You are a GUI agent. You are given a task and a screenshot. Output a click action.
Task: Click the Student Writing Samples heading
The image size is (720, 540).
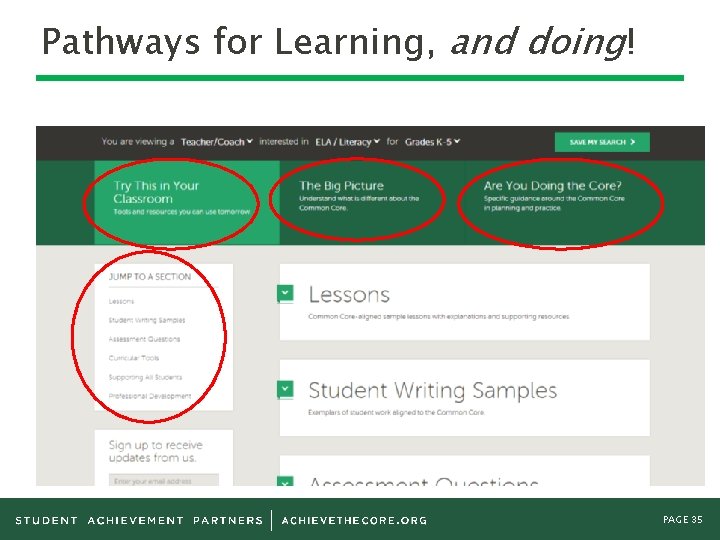point(433,391)
